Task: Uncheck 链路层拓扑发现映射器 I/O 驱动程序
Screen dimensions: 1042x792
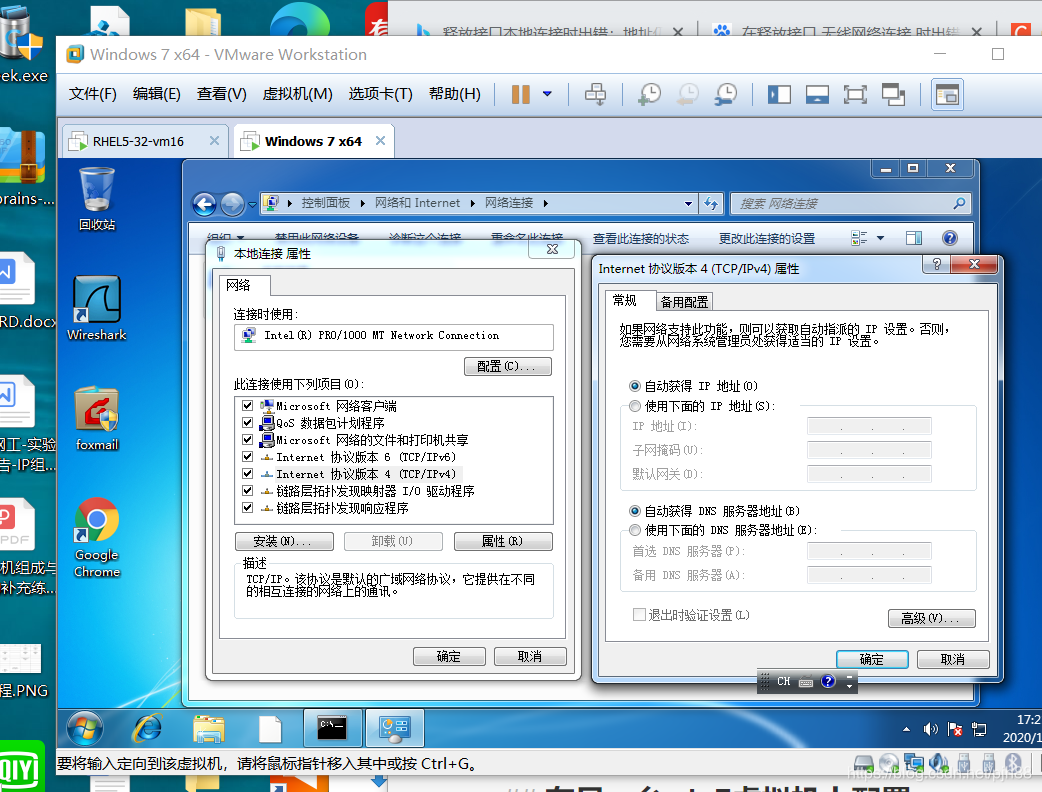Action: [x=248, y=490]
